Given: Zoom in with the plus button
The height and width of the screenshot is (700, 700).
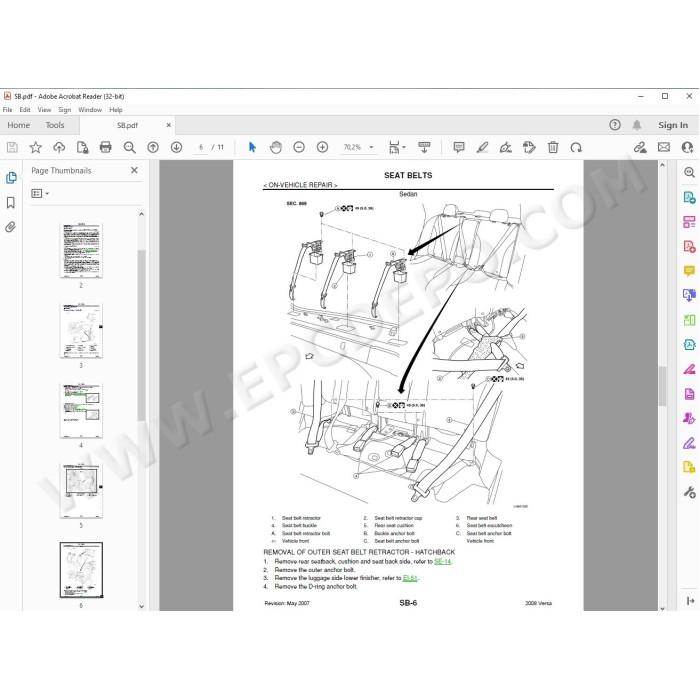Looking at the screenshot, I should [x=322, y=147].
